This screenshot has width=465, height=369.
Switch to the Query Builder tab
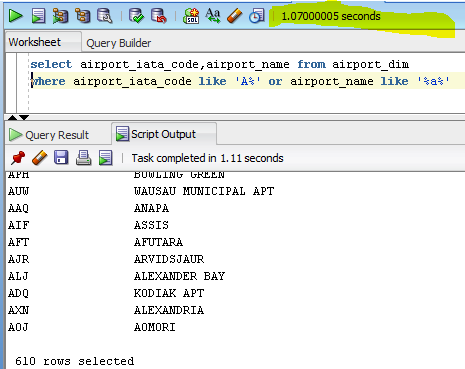pyautogui.click(x=118, y=43)
